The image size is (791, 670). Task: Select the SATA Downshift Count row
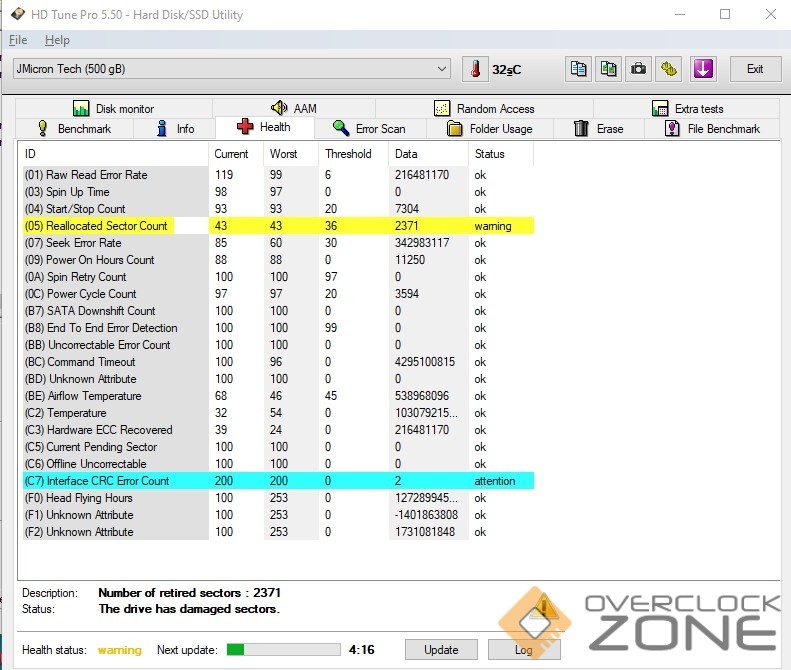click(278, 311)
